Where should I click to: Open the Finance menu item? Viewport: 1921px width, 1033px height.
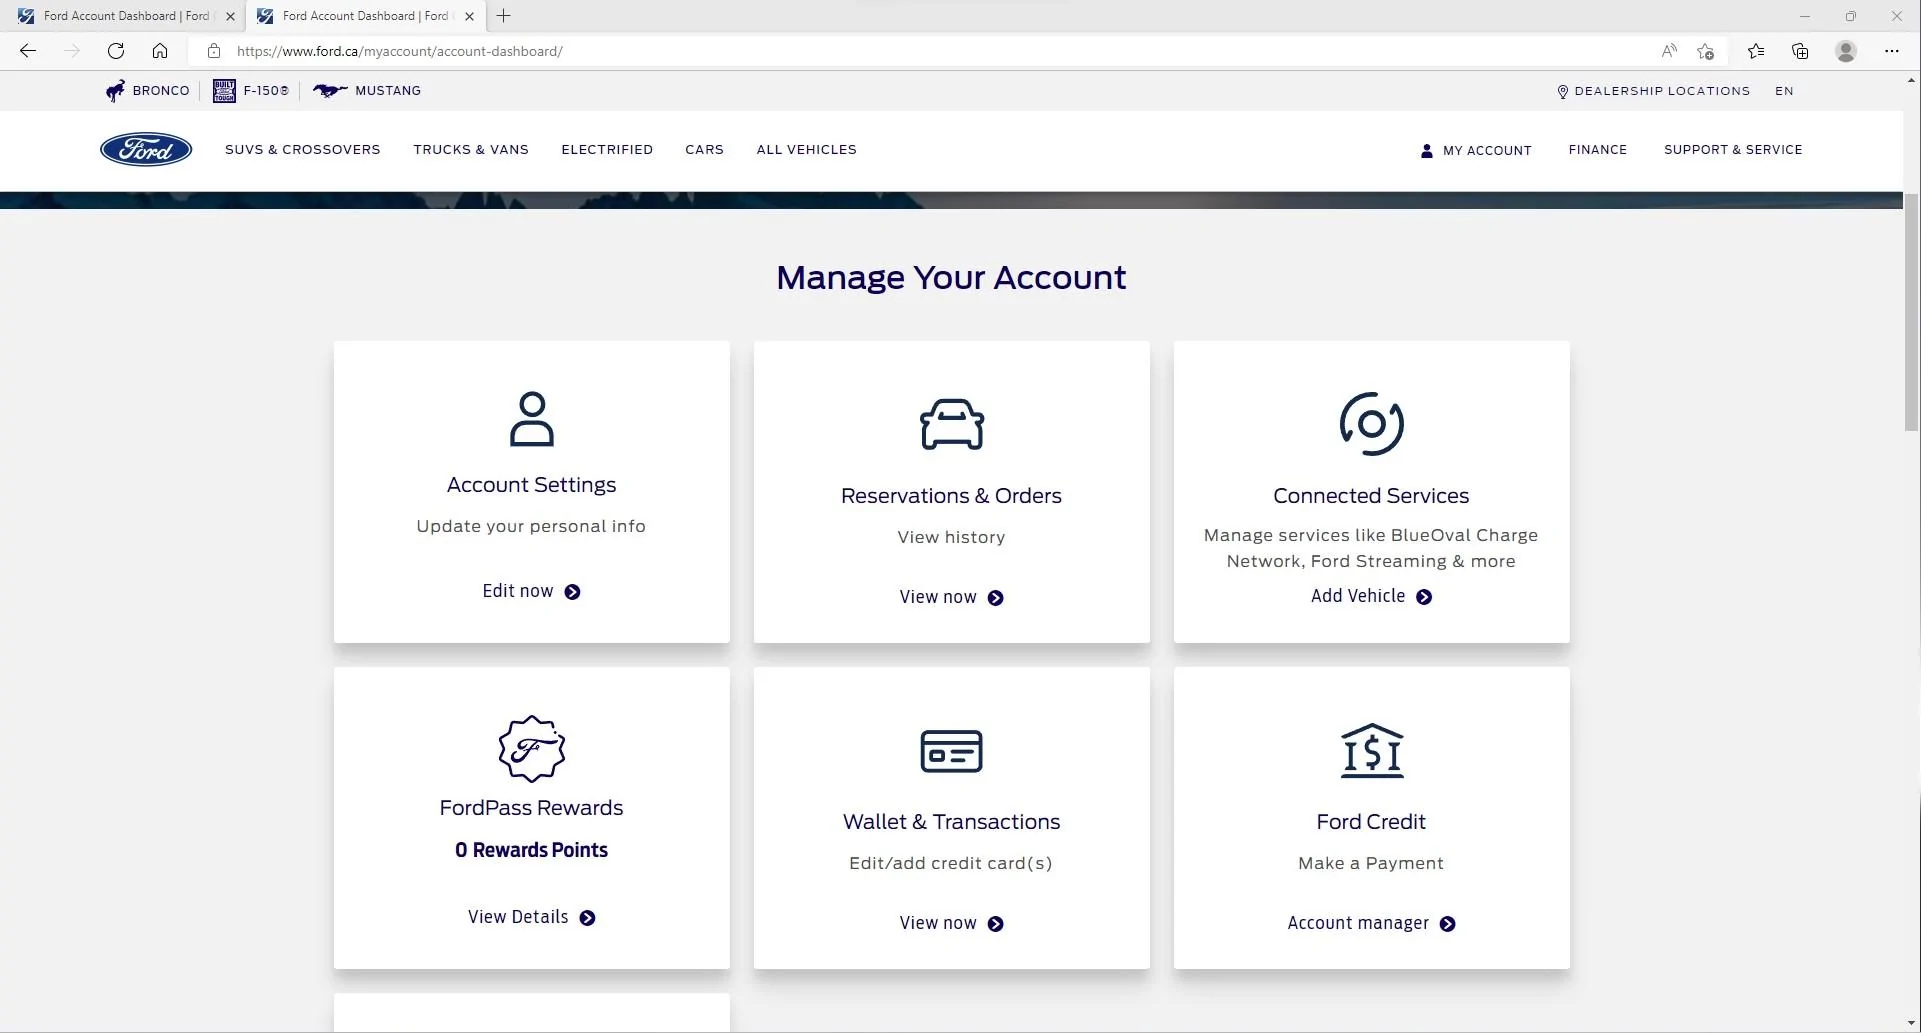[x=1597, y=150]
